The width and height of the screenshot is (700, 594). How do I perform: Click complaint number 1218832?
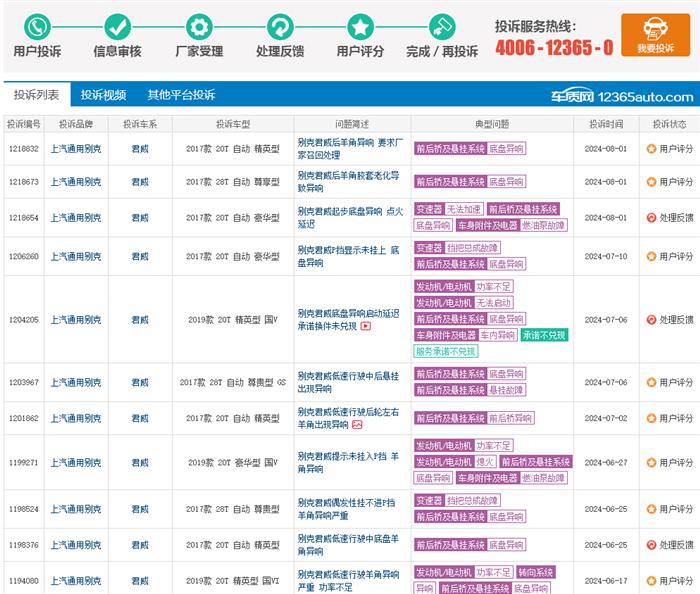pyautogui.click(x=24, y=149)
